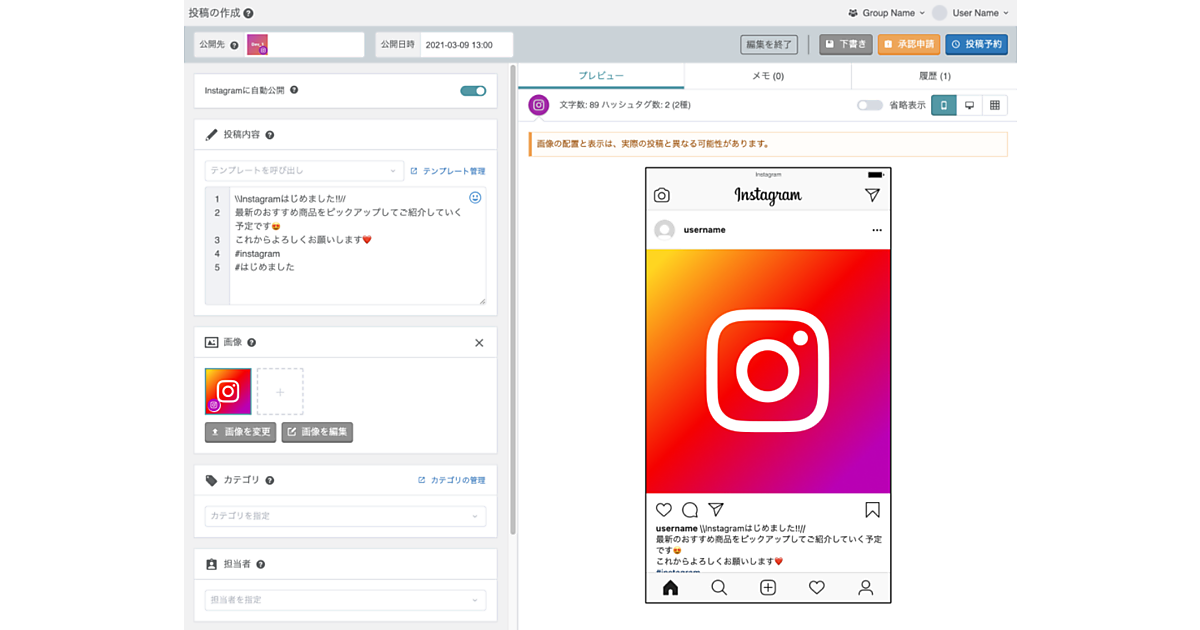Click the 公開先 account selector field
The height and width of the screenshot is (630, 1200).
pos(305,45)
